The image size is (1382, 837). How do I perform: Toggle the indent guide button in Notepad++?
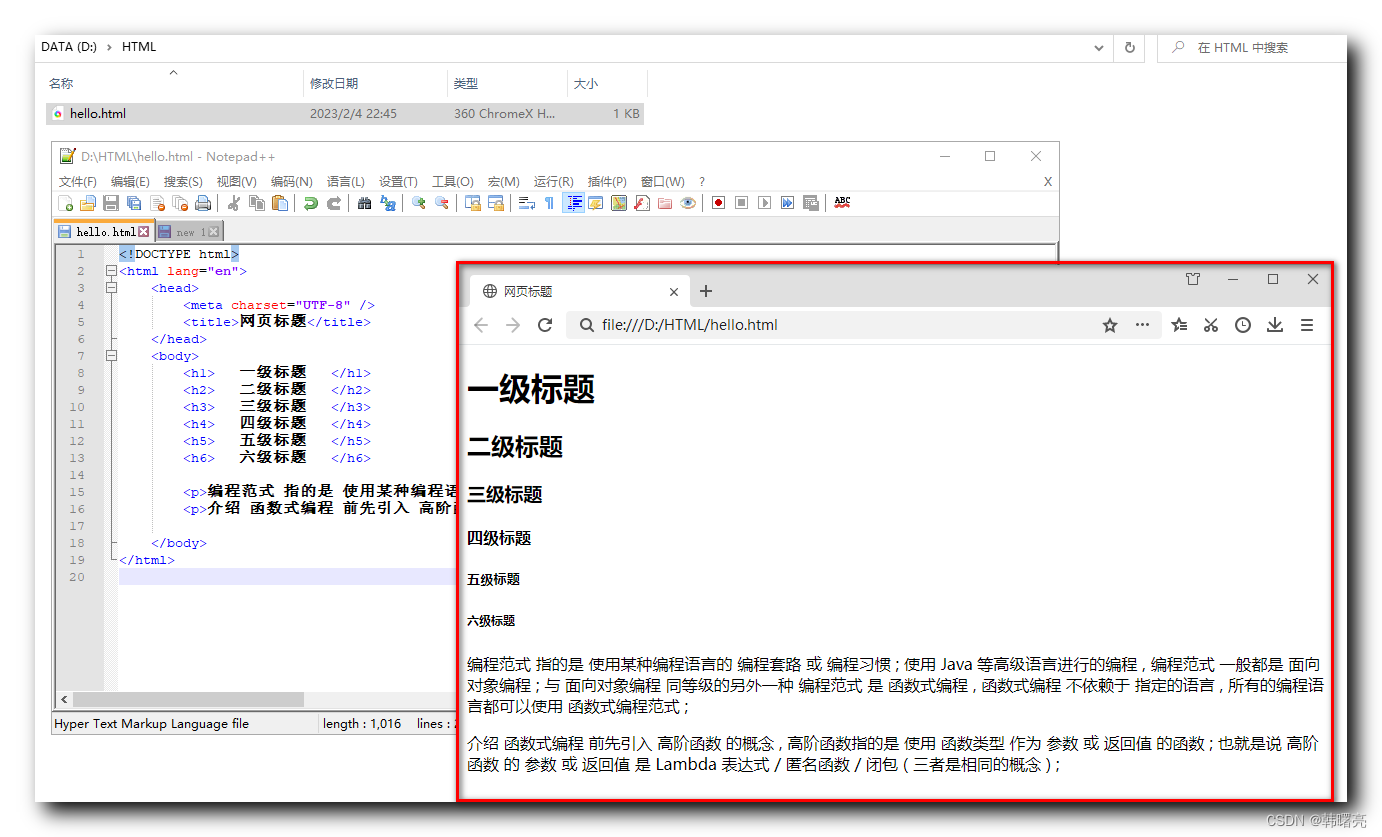point(573,203)
